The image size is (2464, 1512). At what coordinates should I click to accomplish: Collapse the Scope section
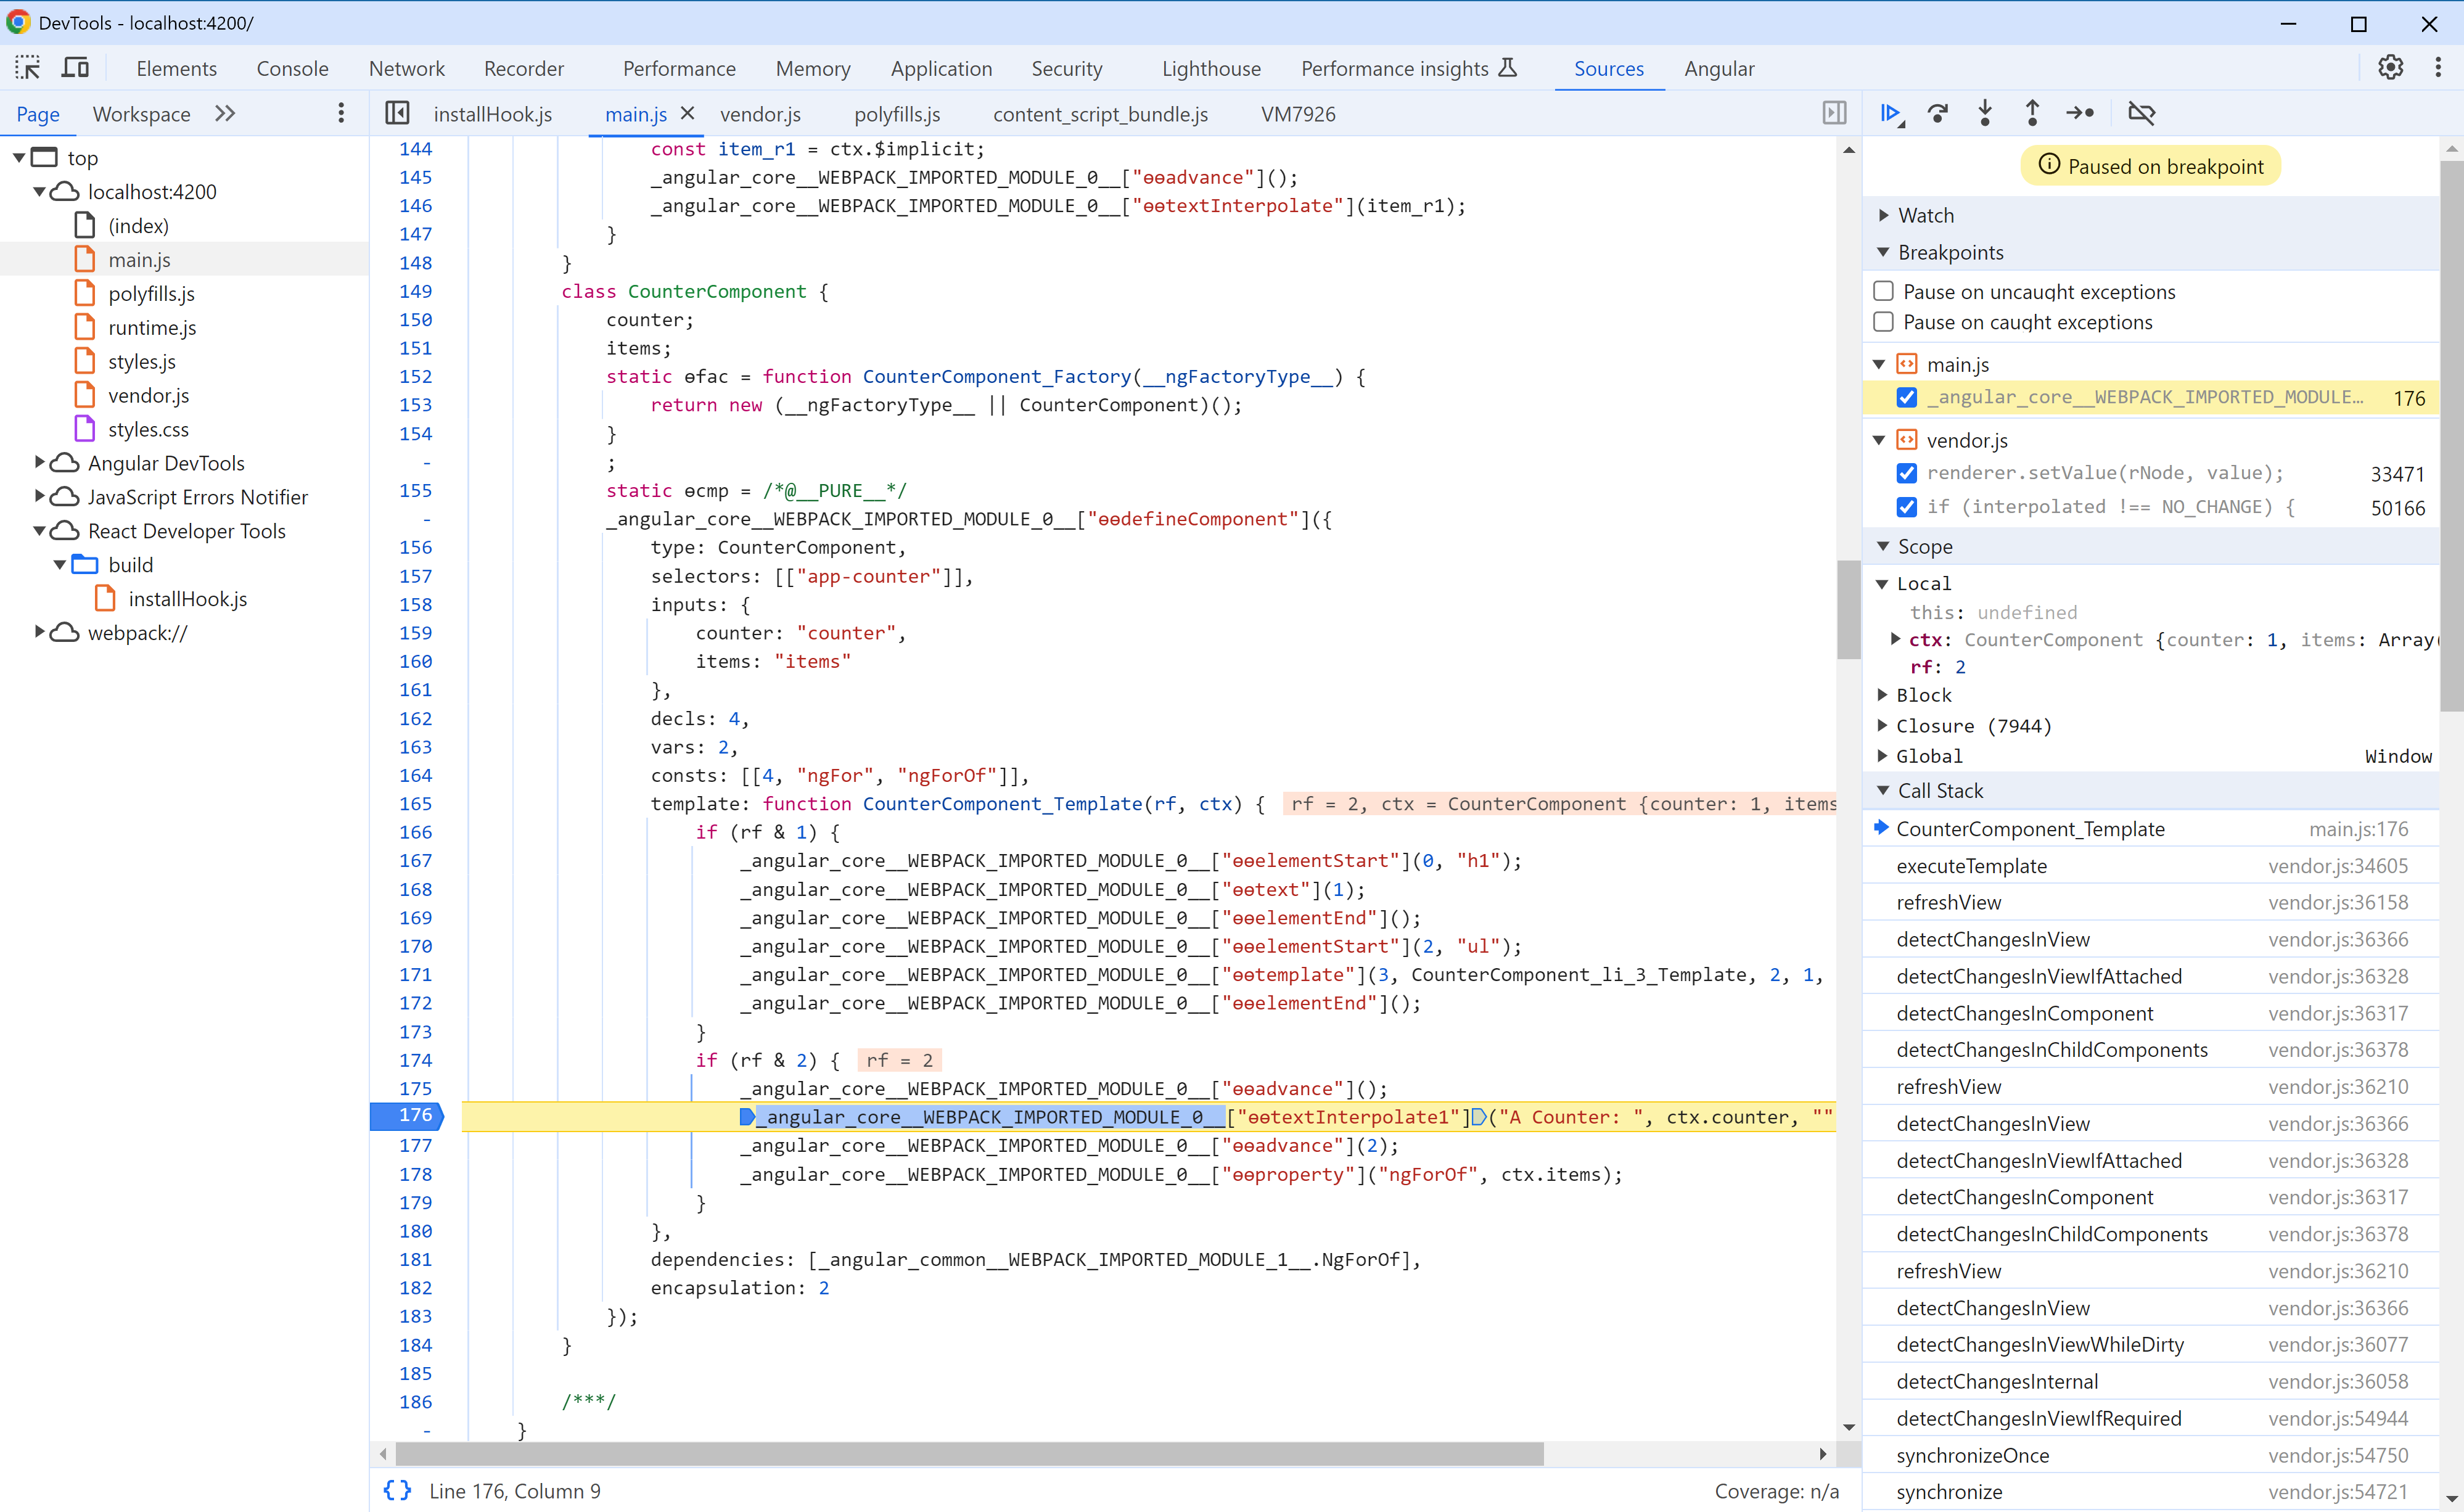[1884, 546]
